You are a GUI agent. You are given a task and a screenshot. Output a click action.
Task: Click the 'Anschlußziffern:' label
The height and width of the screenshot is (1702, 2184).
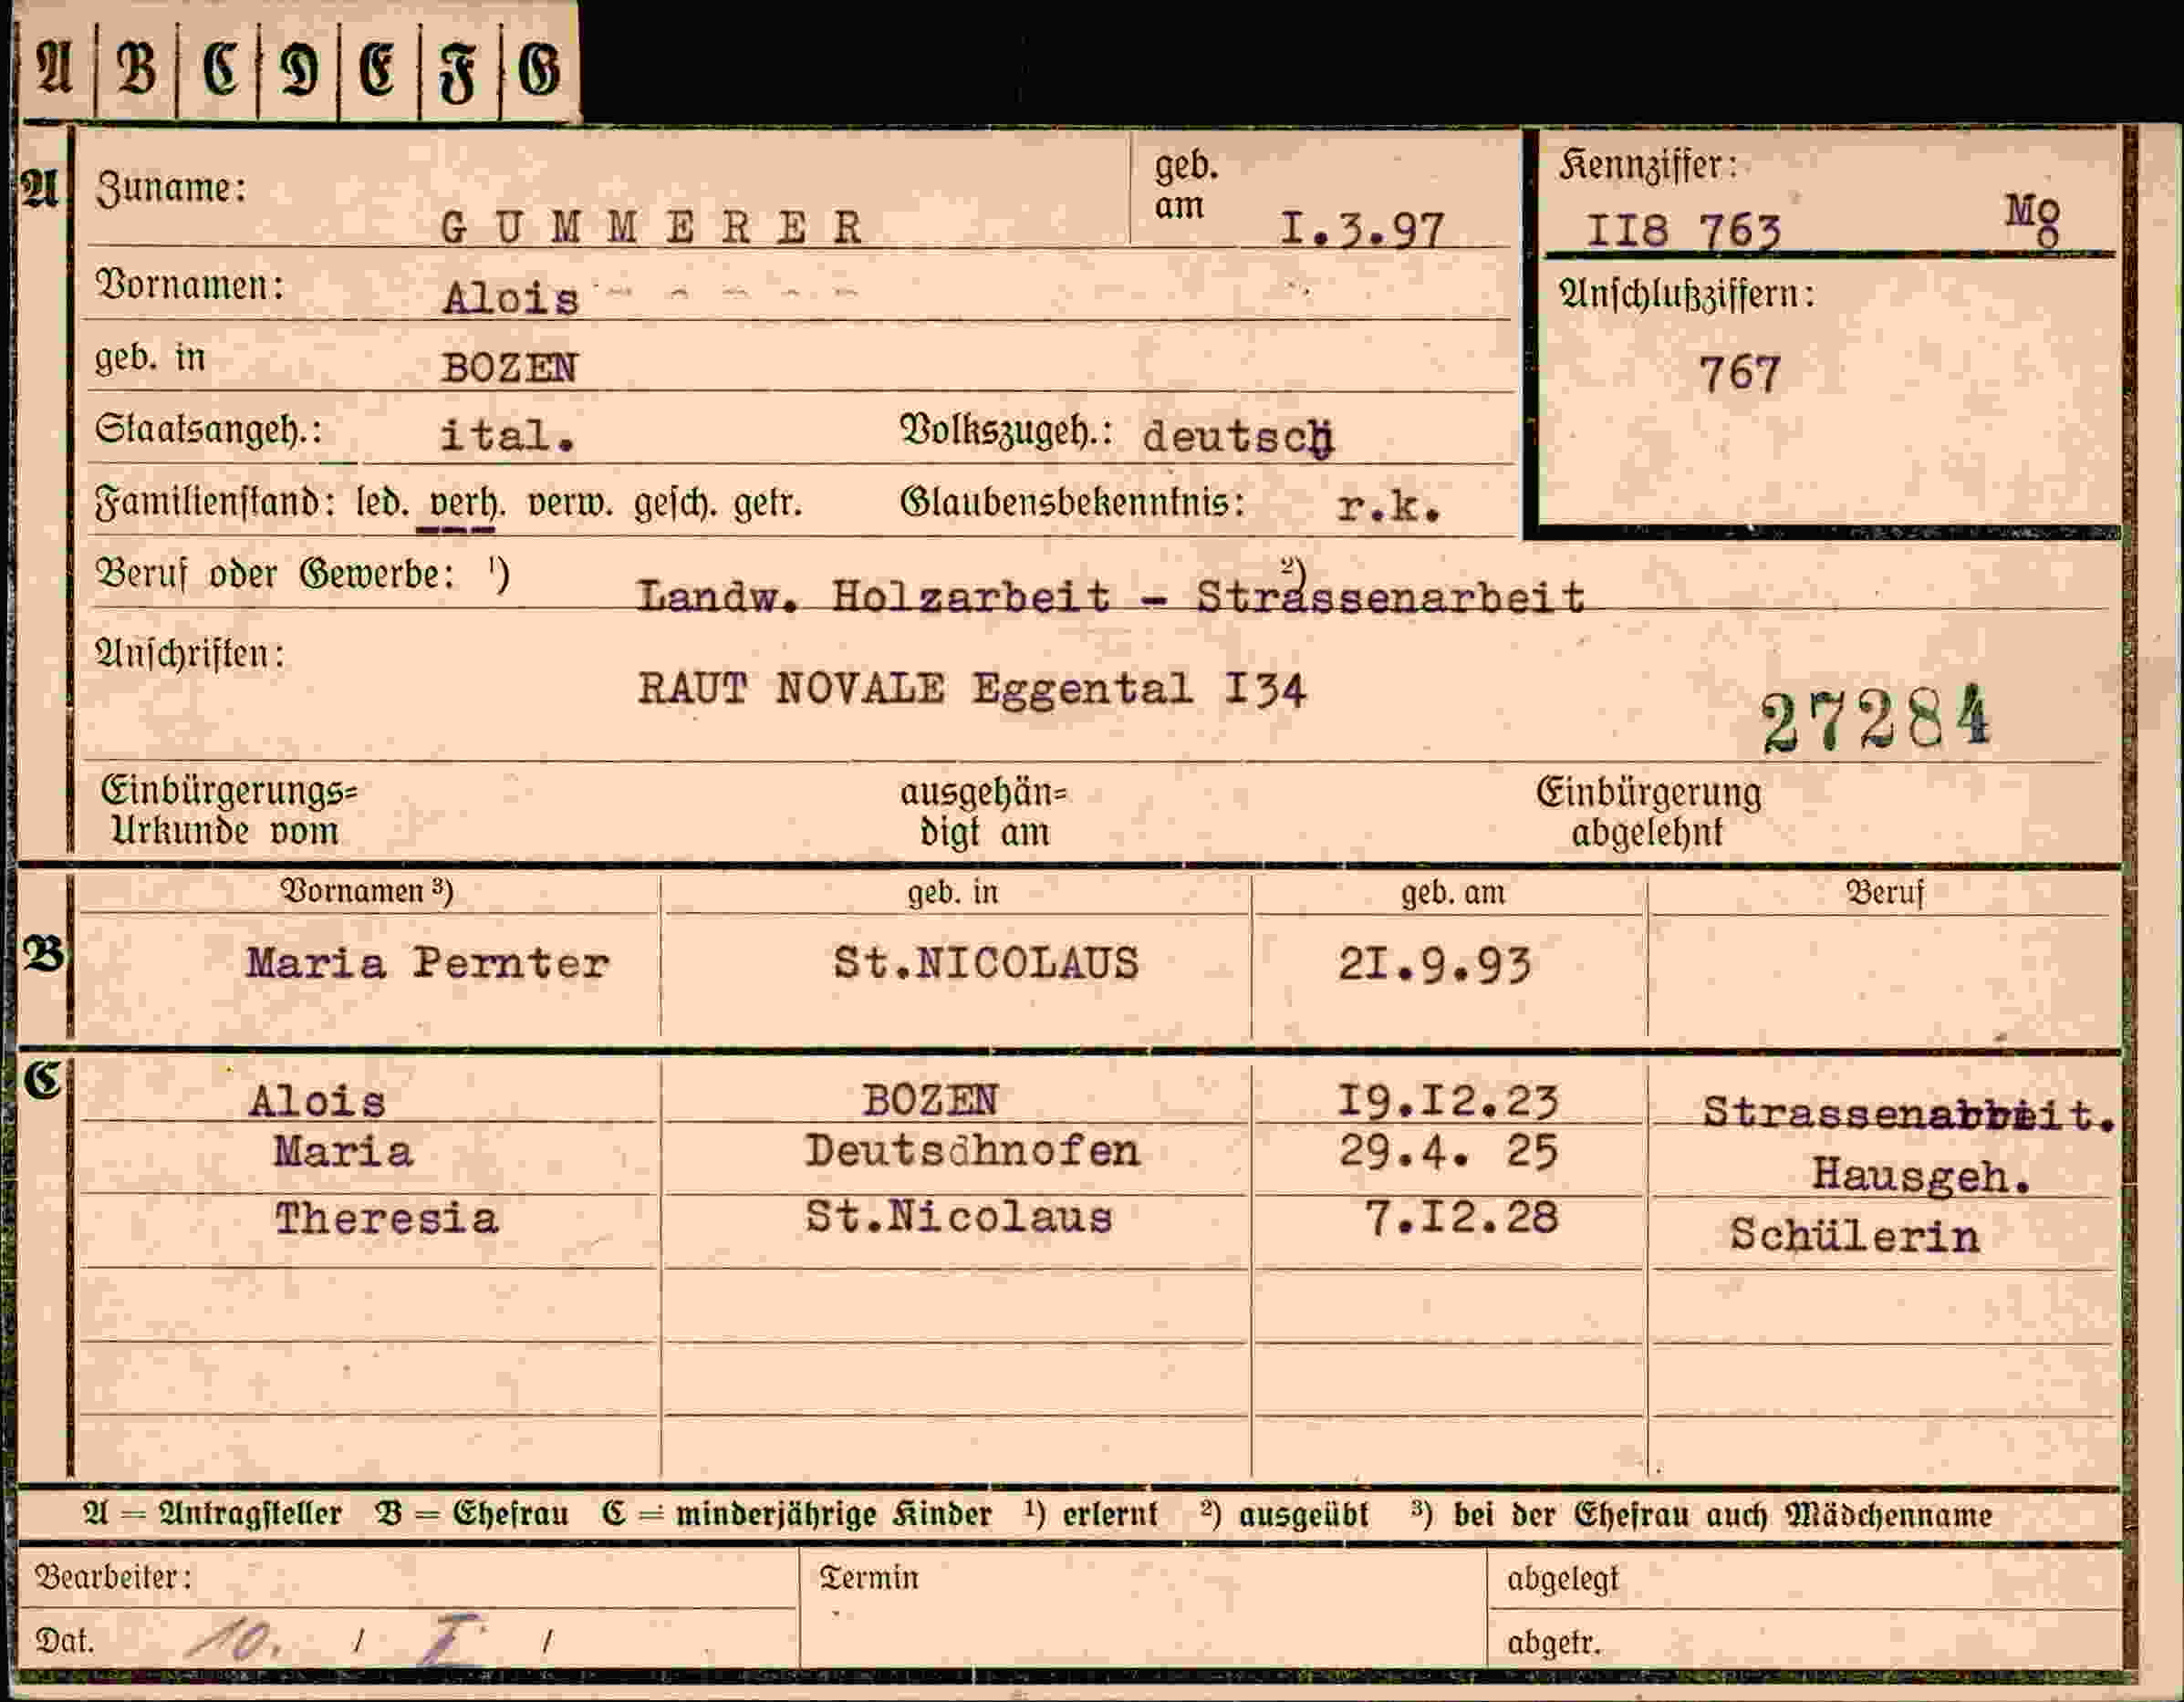click(x=1686, y=294)
